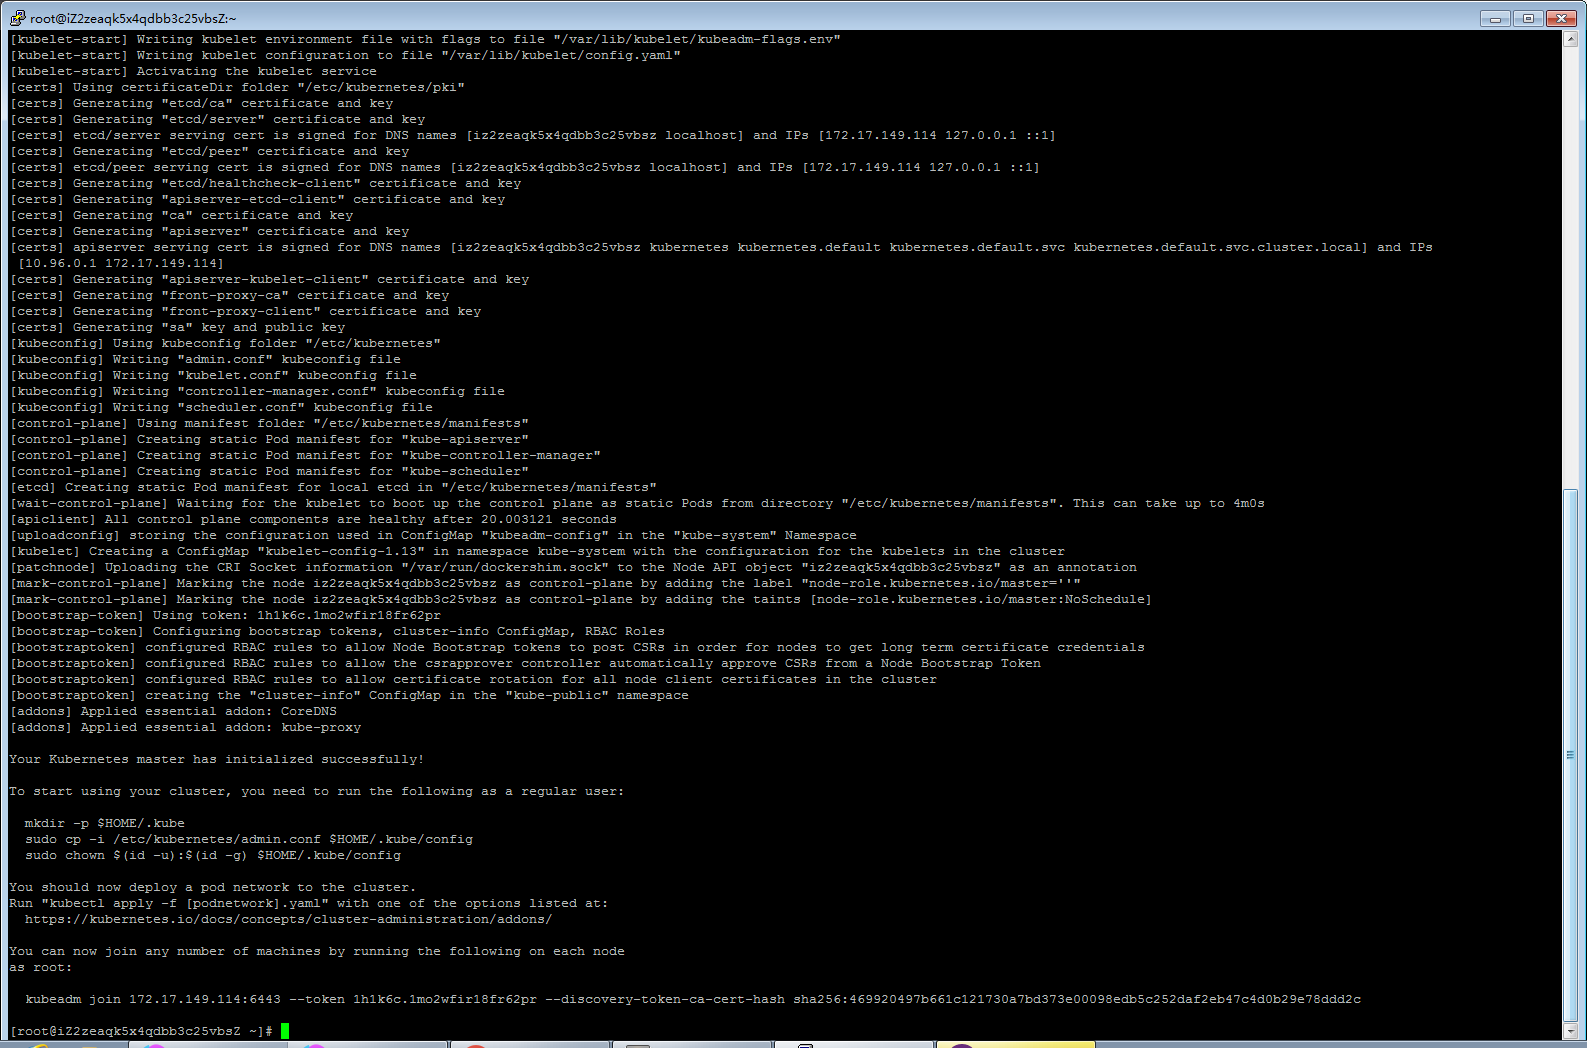The width and height of the screenshot is (1587, 1048).
Task: Click the "[kubeconfig] Writing "admin.conf"" line
Action: [205, 359]
